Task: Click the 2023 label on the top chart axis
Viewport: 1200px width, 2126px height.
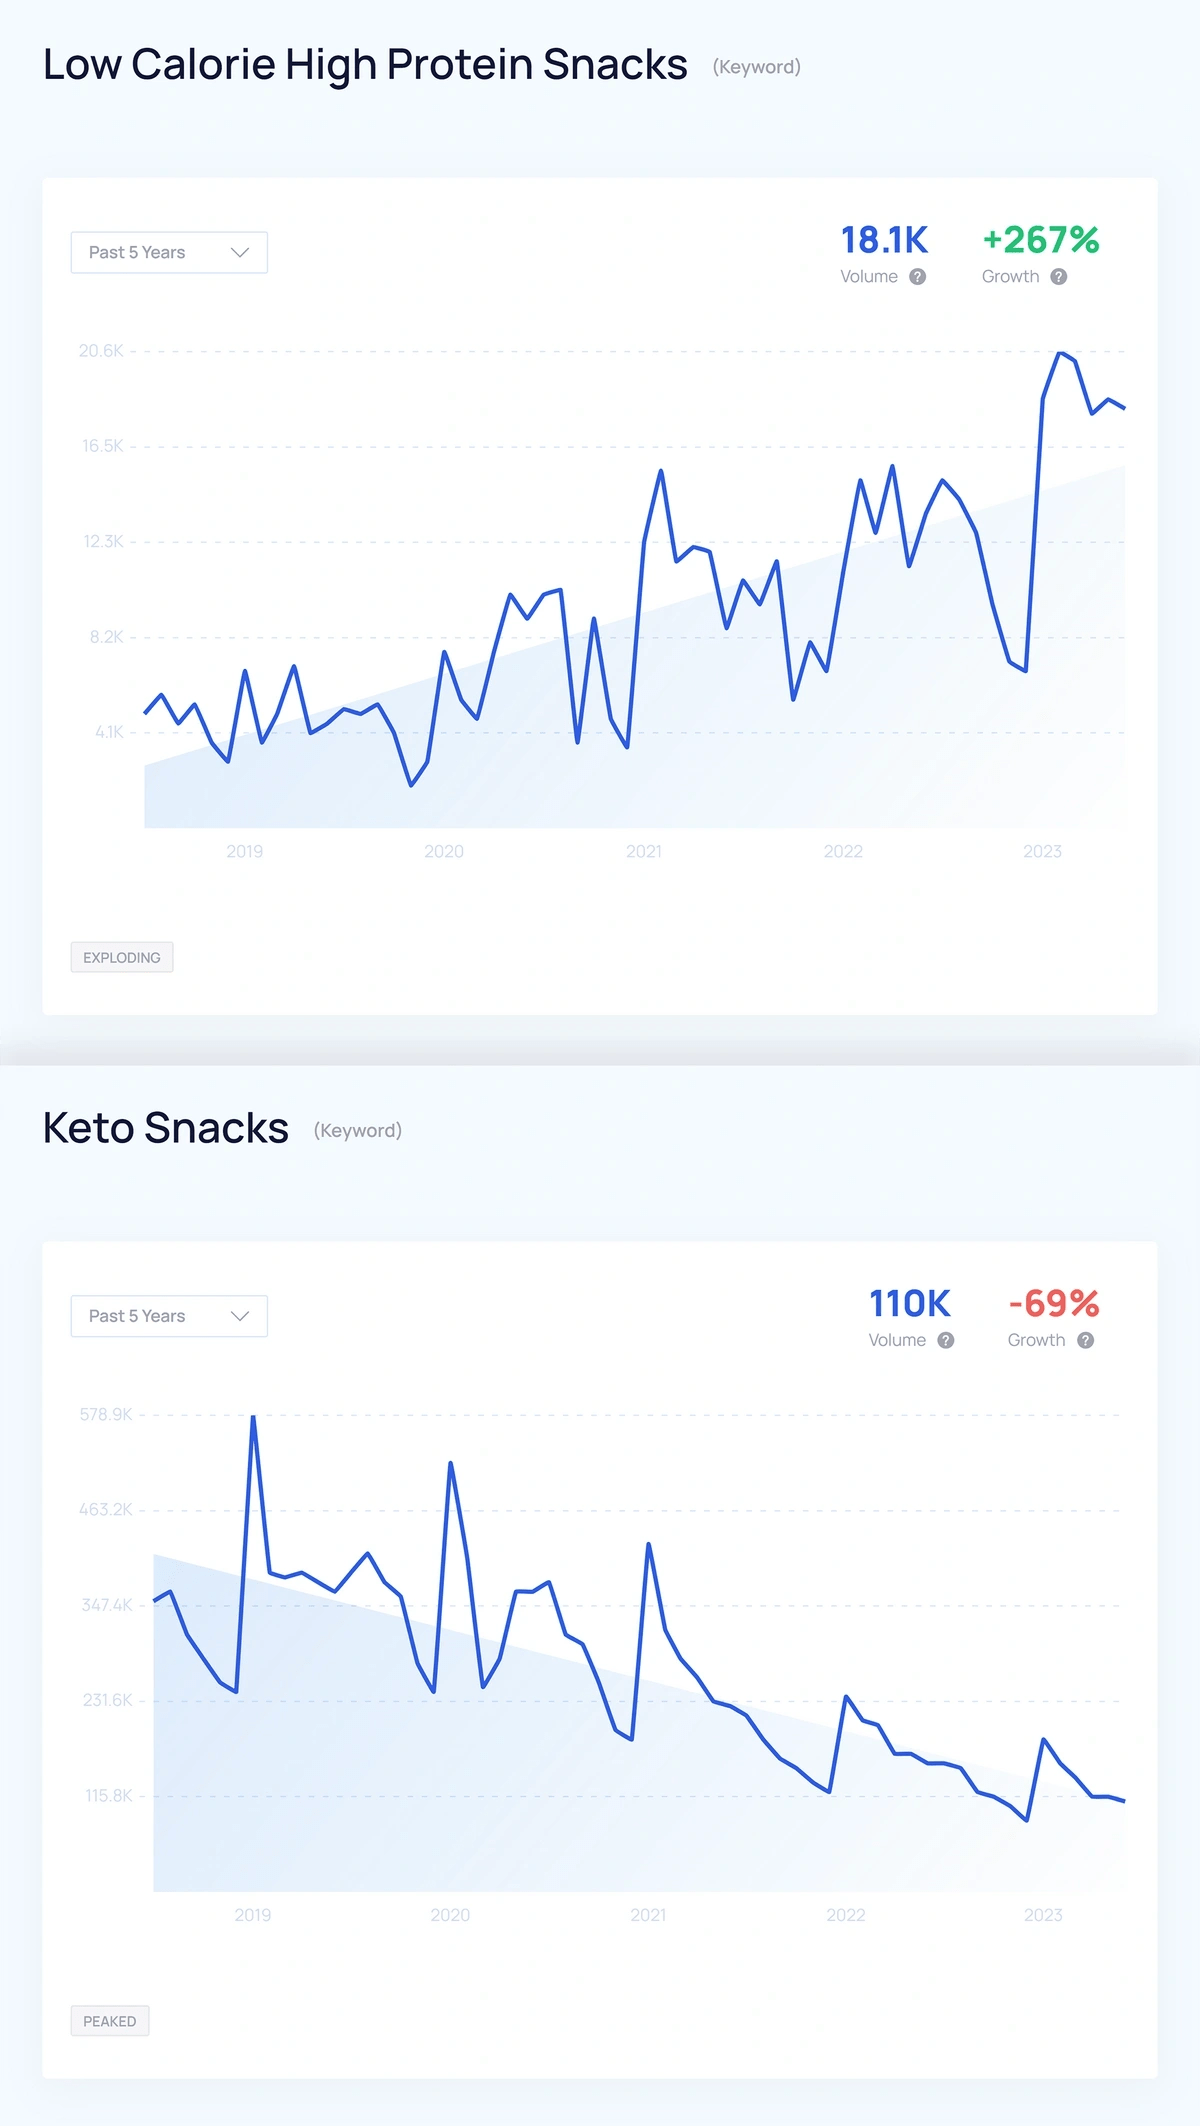Action: pyautogui.click(x=1044, y=852)
